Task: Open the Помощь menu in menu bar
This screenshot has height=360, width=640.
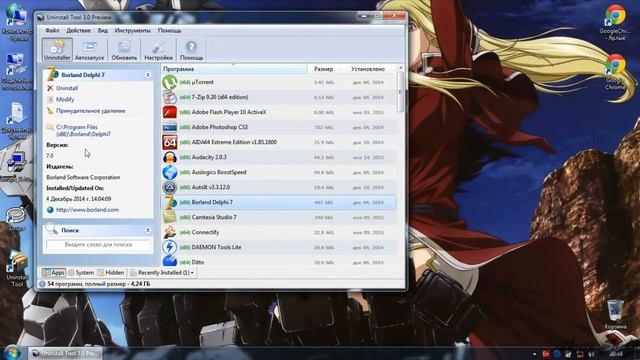Action: point(169,31)
